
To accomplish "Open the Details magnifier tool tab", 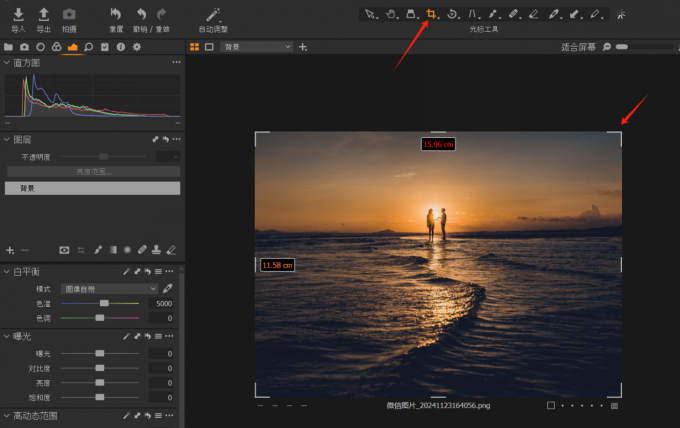I will (88, 47).
